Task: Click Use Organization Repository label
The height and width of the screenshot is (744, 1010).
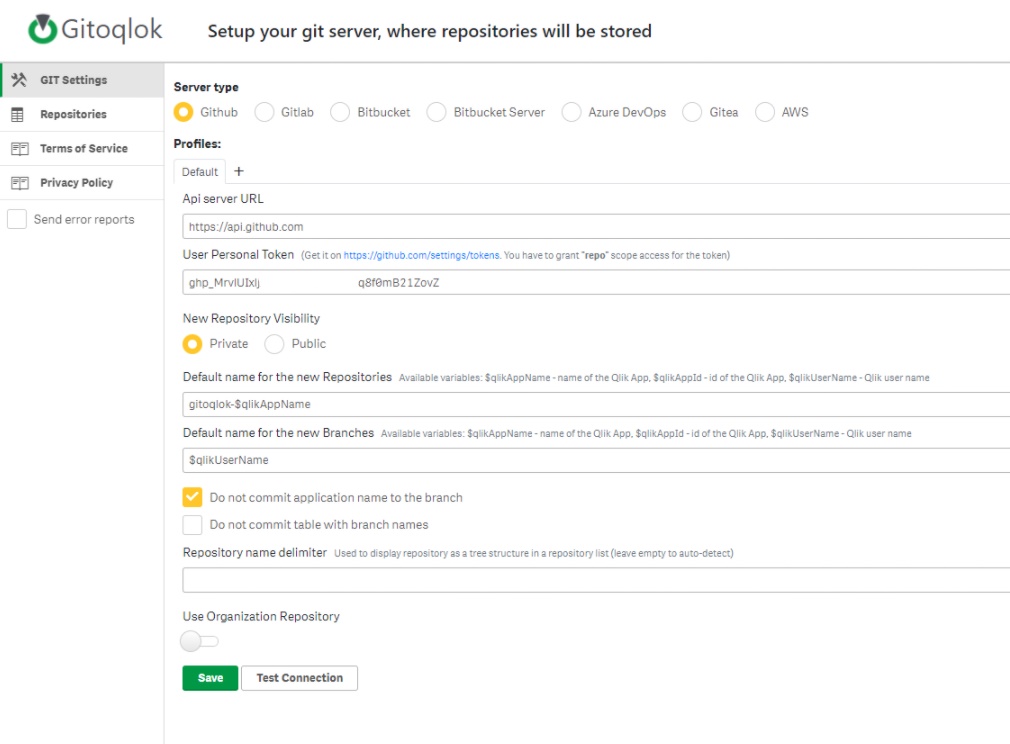Action: [261, 616]
